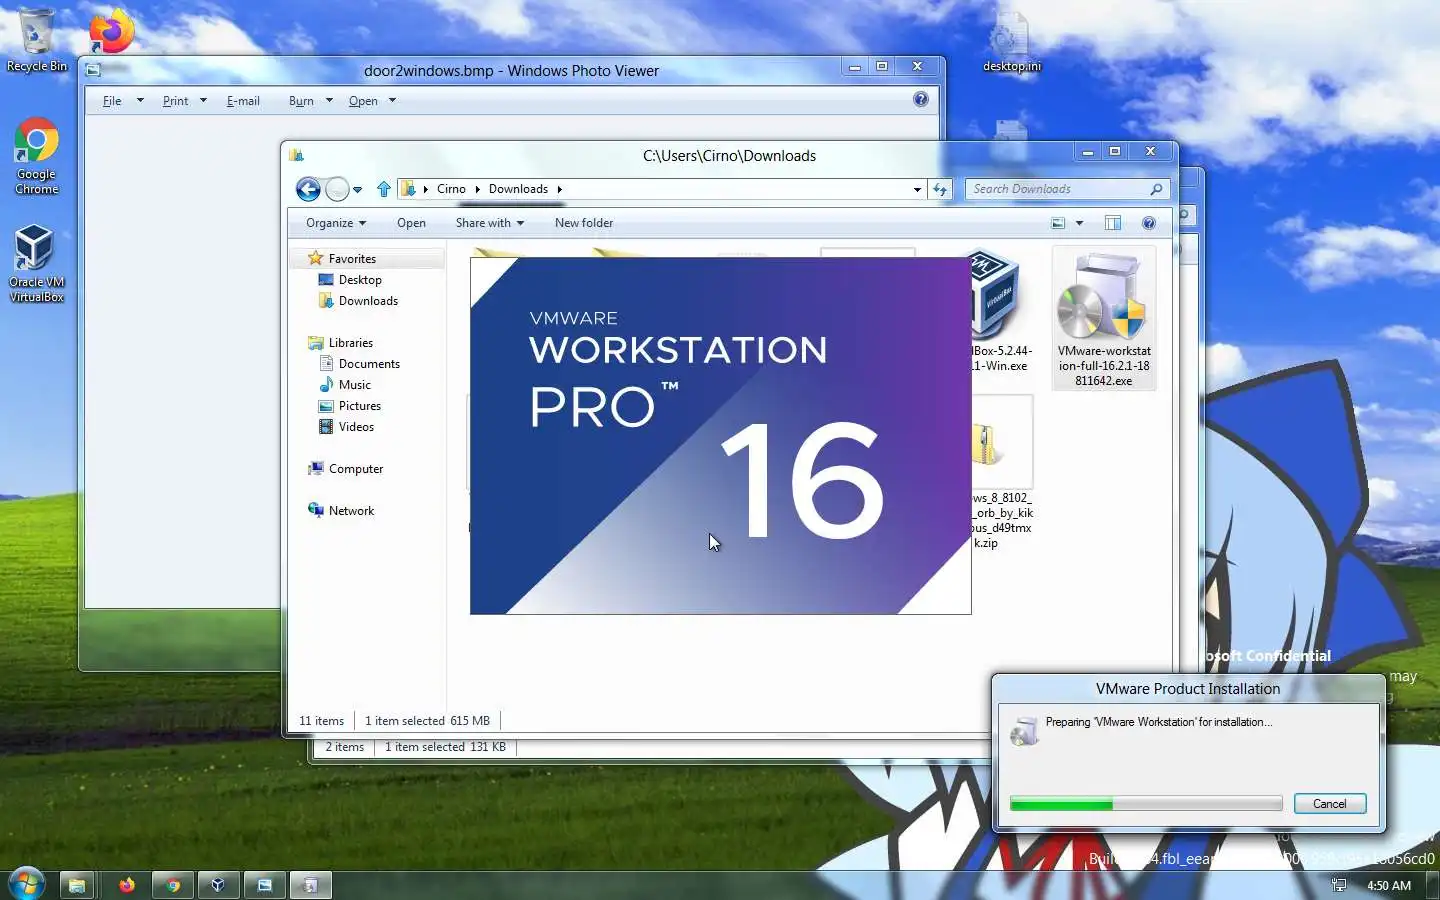
Task: Select the VirtualBox Win.exe installer file
Action: [1000, 312]
